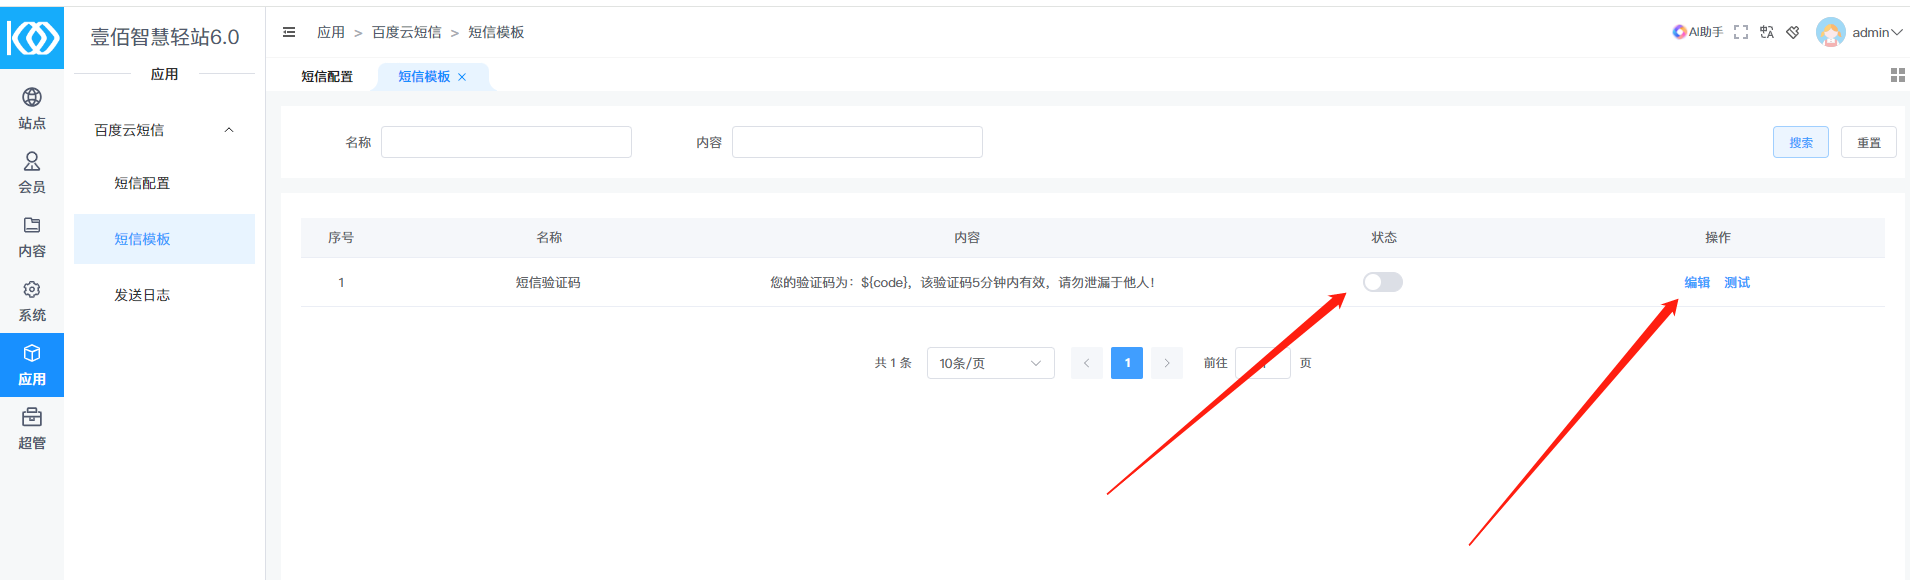Click the 编辑 link for 短信验证码
Image resolution: width=1910 pixels, height=580 pixels.
[1697, 283]
